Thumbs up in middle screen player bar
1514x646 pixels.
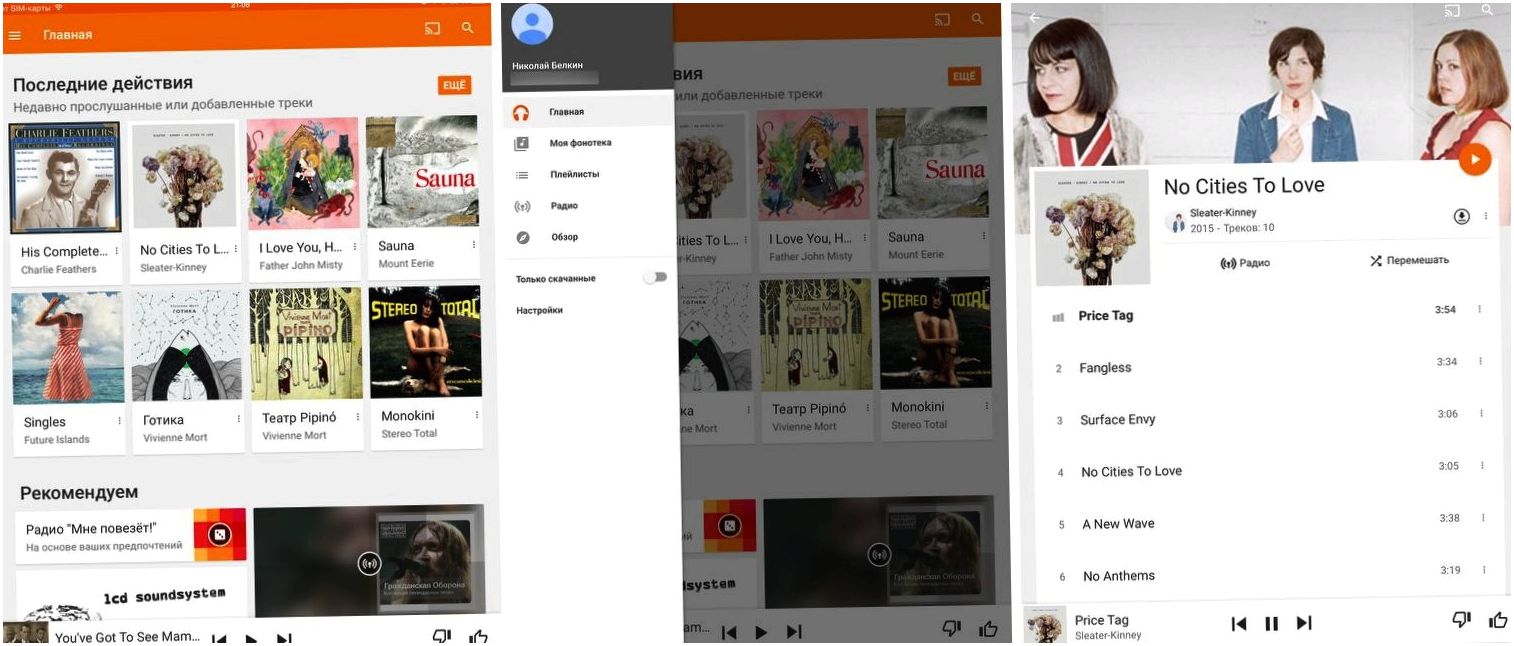coord(989,628)
